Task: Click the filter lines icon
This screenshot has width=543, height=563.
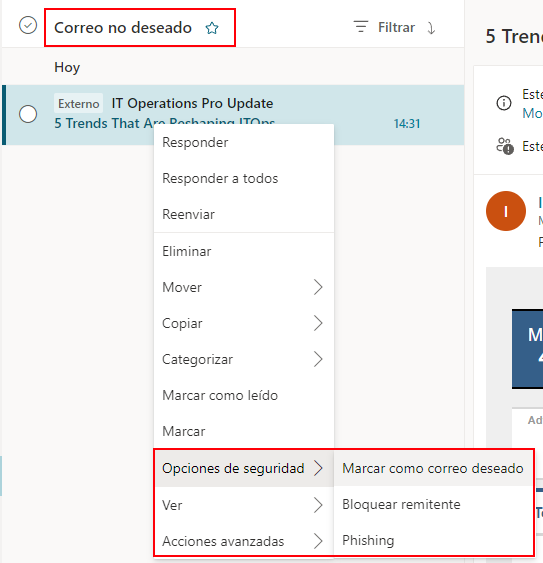Action: 361,27
